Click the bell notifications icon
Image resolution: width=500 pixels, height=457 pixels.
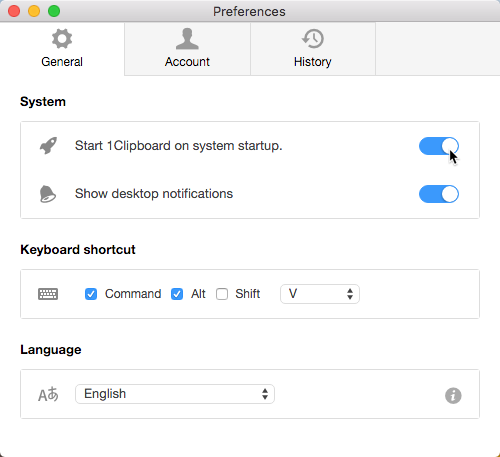48,194
